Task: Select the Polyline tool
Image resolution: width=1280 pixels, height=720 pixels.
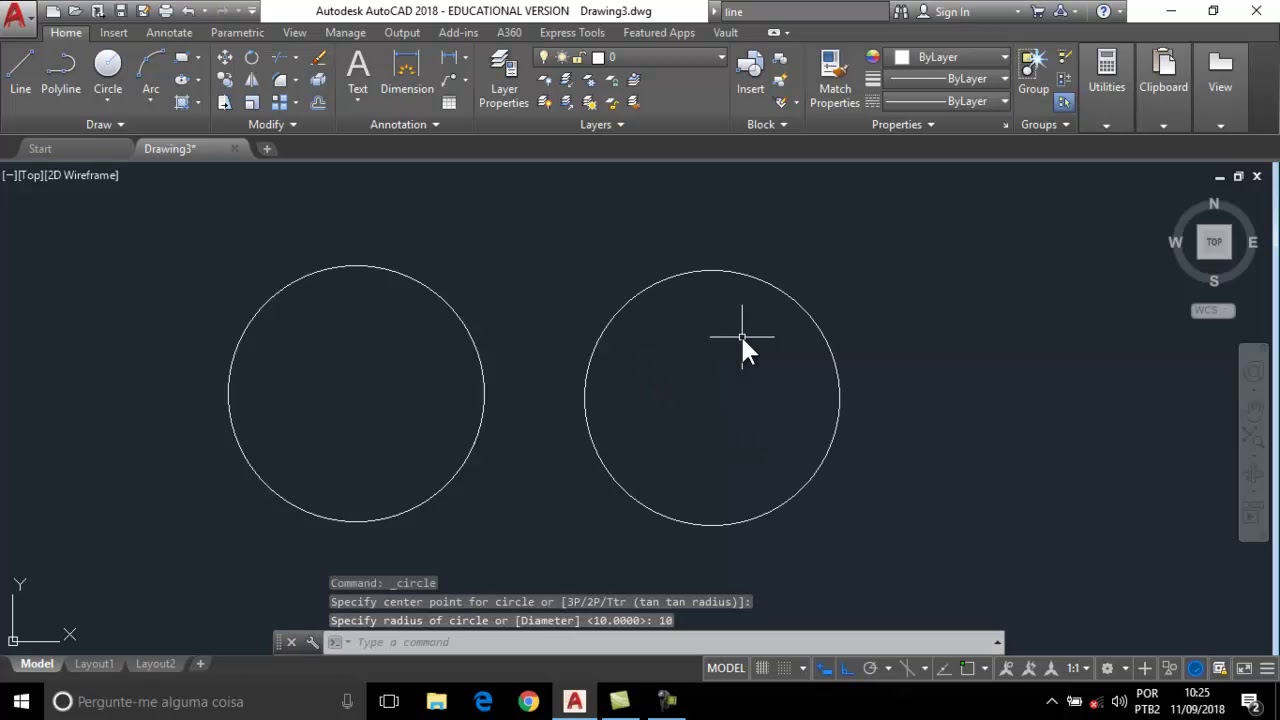Action: point(61,74)
